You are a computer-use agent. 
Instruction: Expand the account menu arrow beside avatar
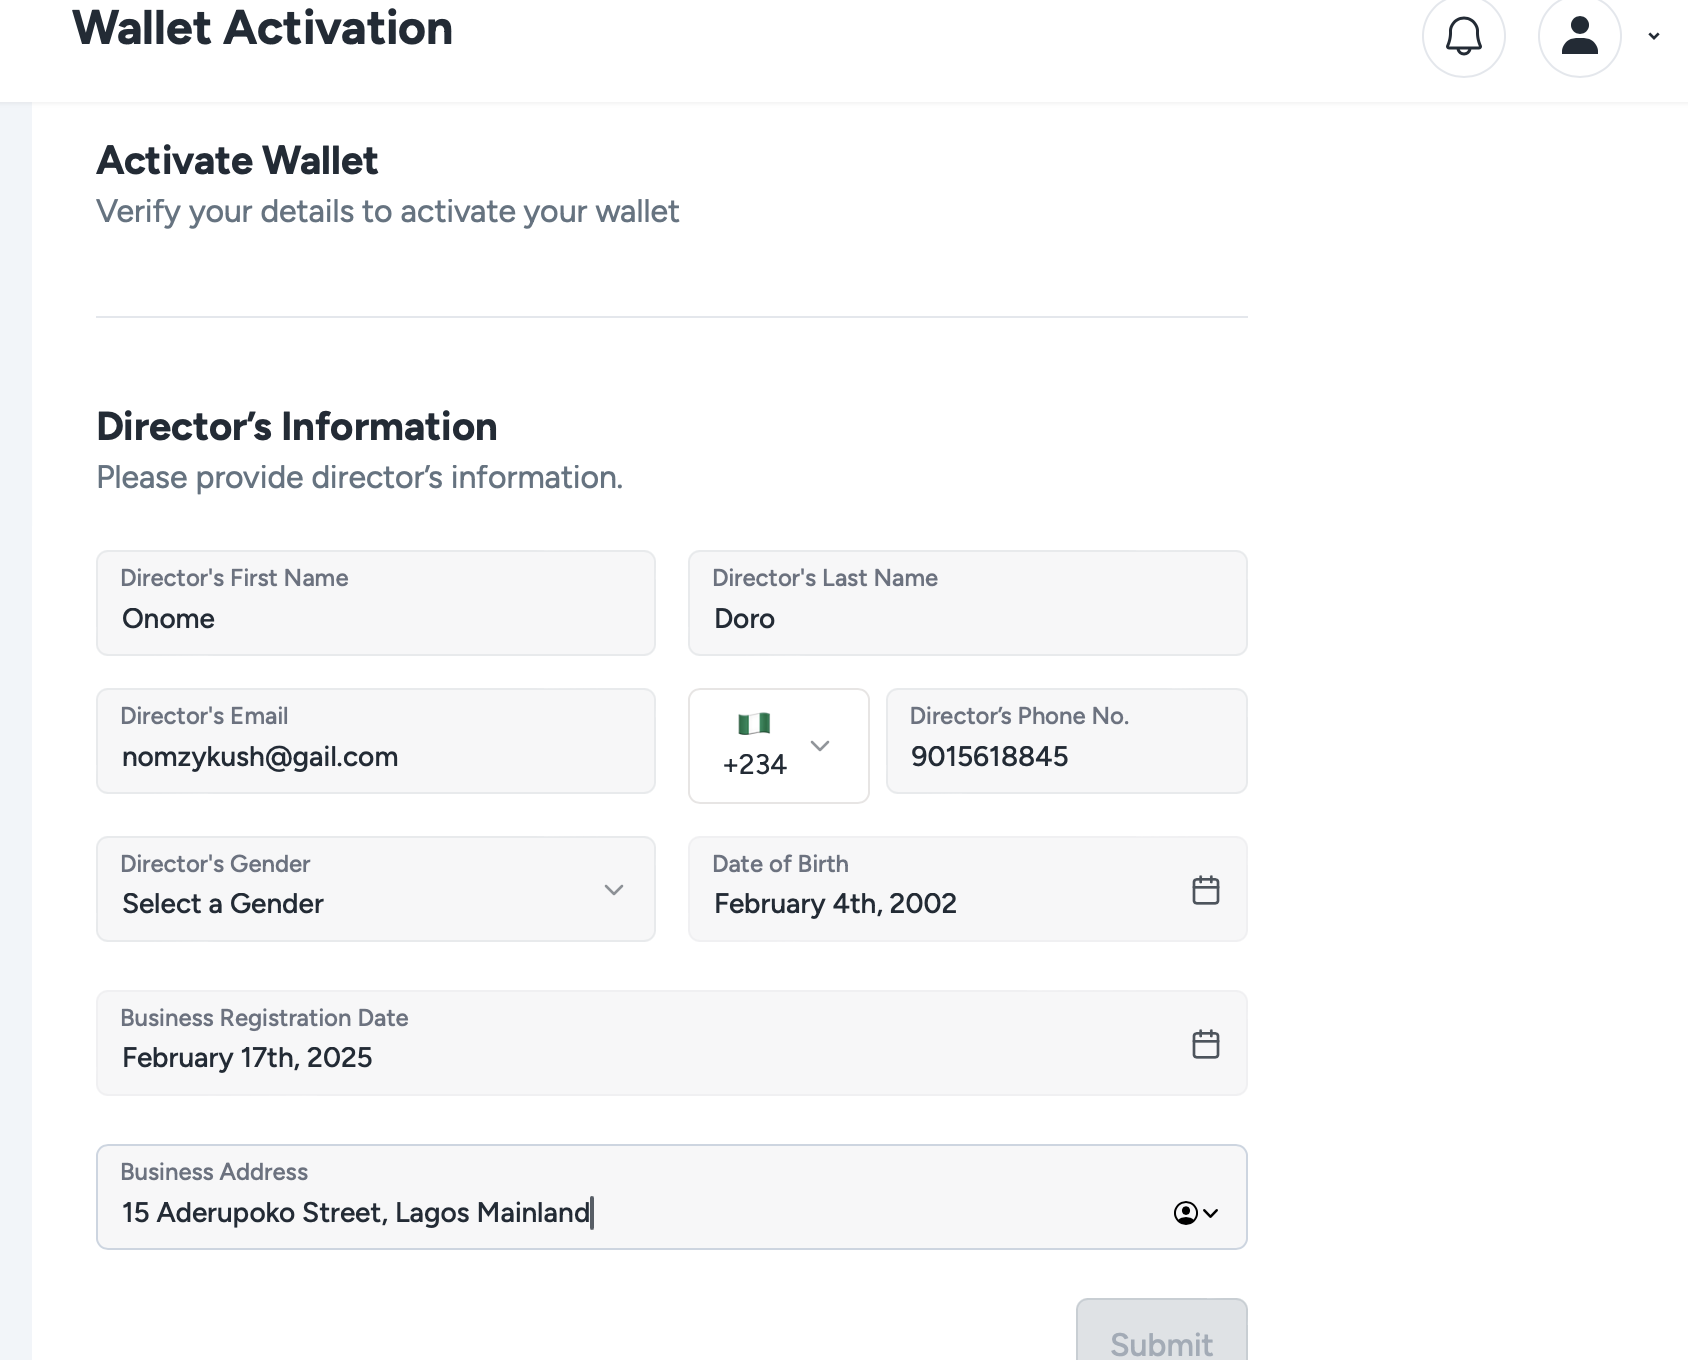(x=1654, y=37)
